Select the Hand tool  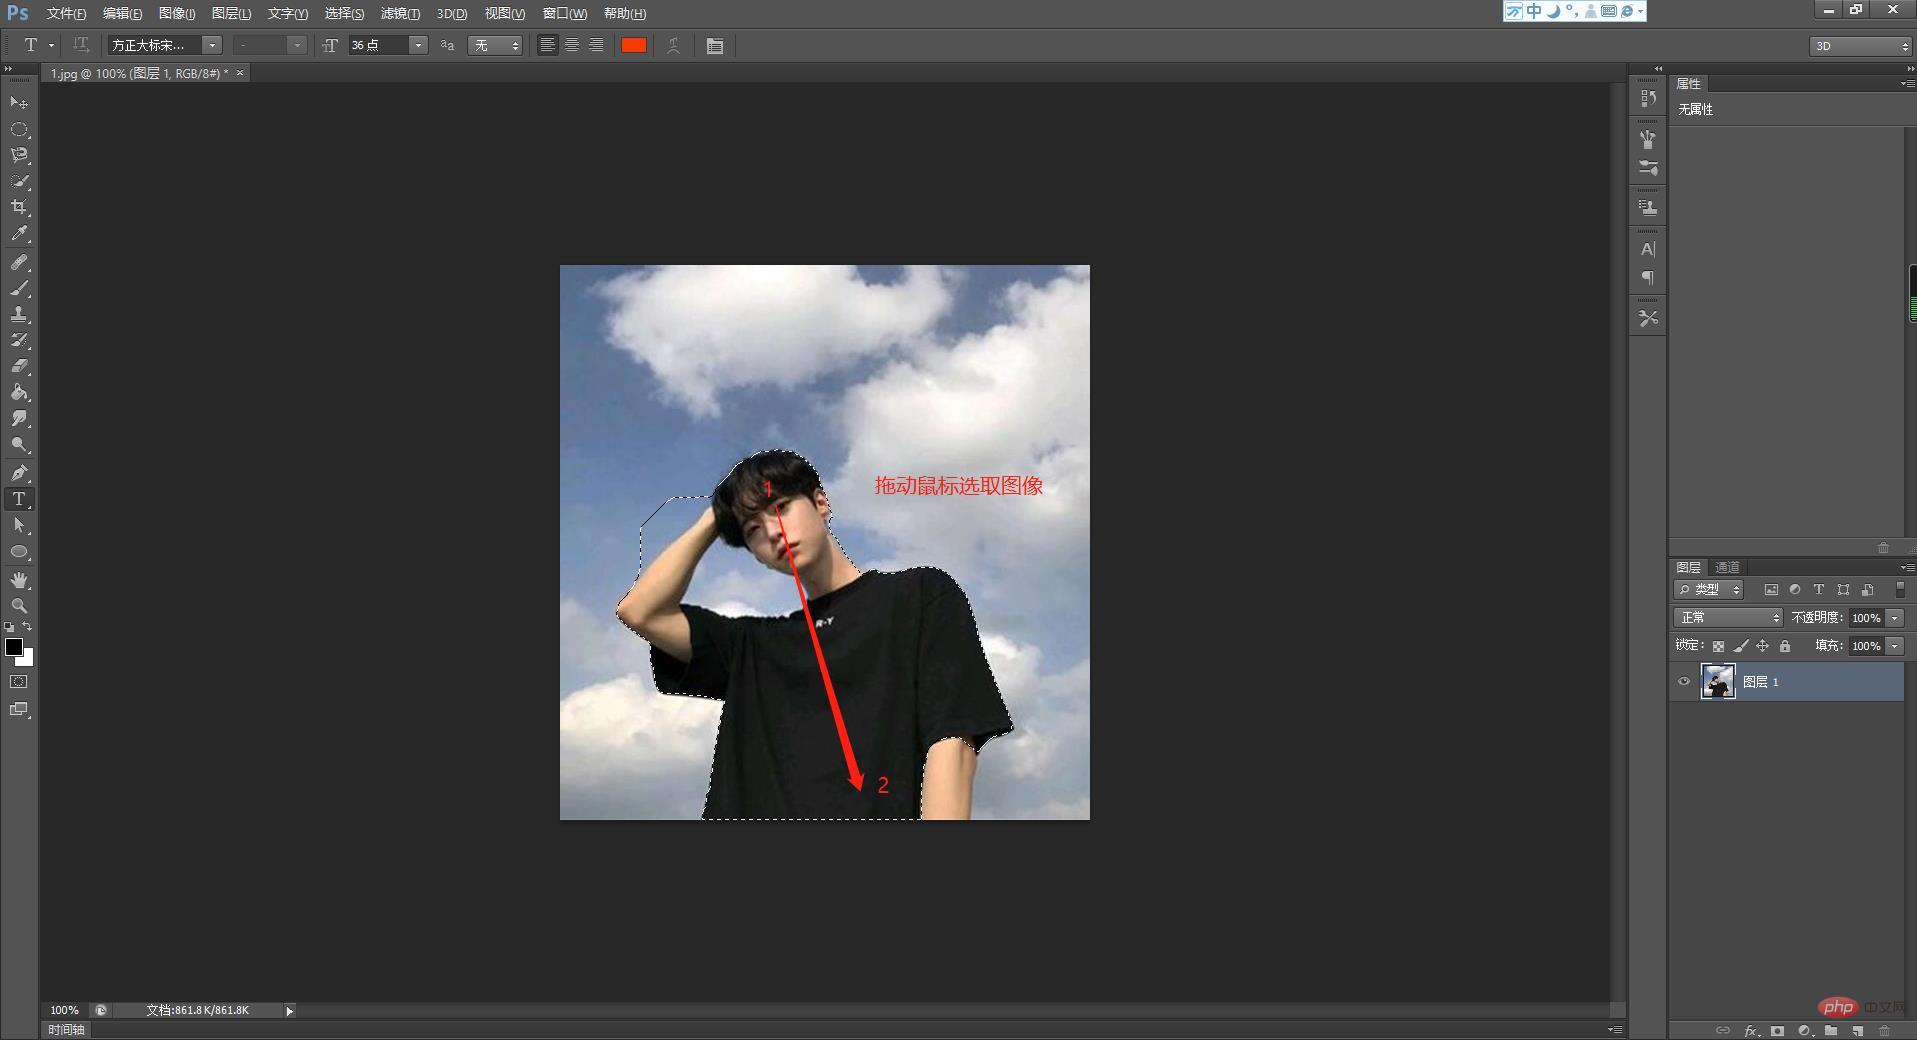coord(19,580)
